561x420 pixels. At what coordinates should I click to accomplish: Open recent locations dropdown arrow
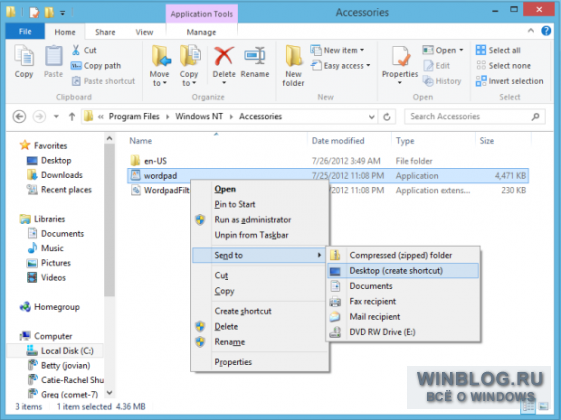pyautogui.click(x=56, y=117)
